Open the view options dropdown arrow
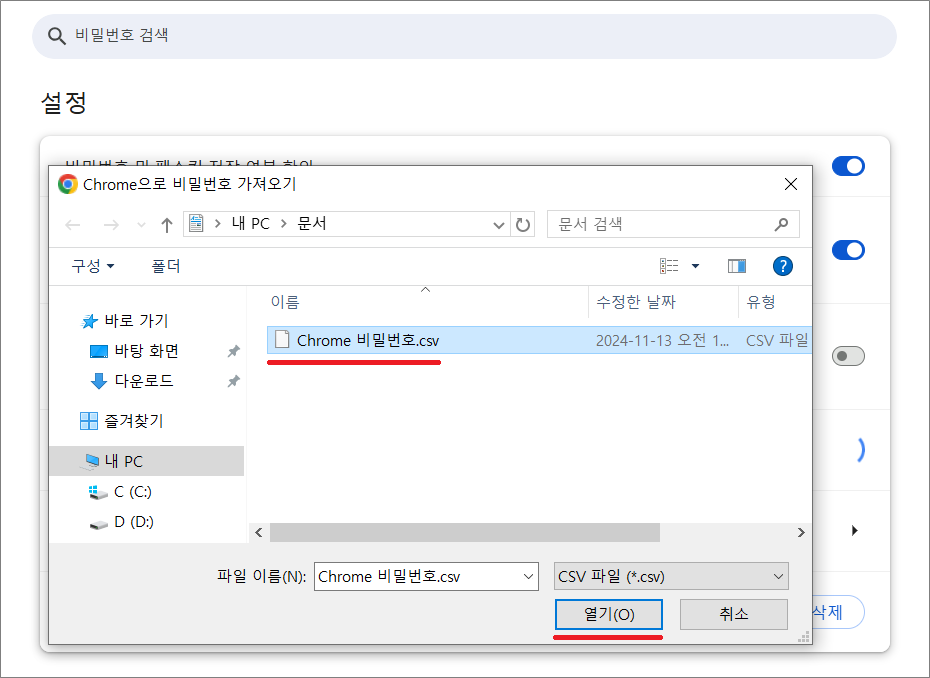Image resolution: width=930 pixels, height=678 pixels. (695, 266)
